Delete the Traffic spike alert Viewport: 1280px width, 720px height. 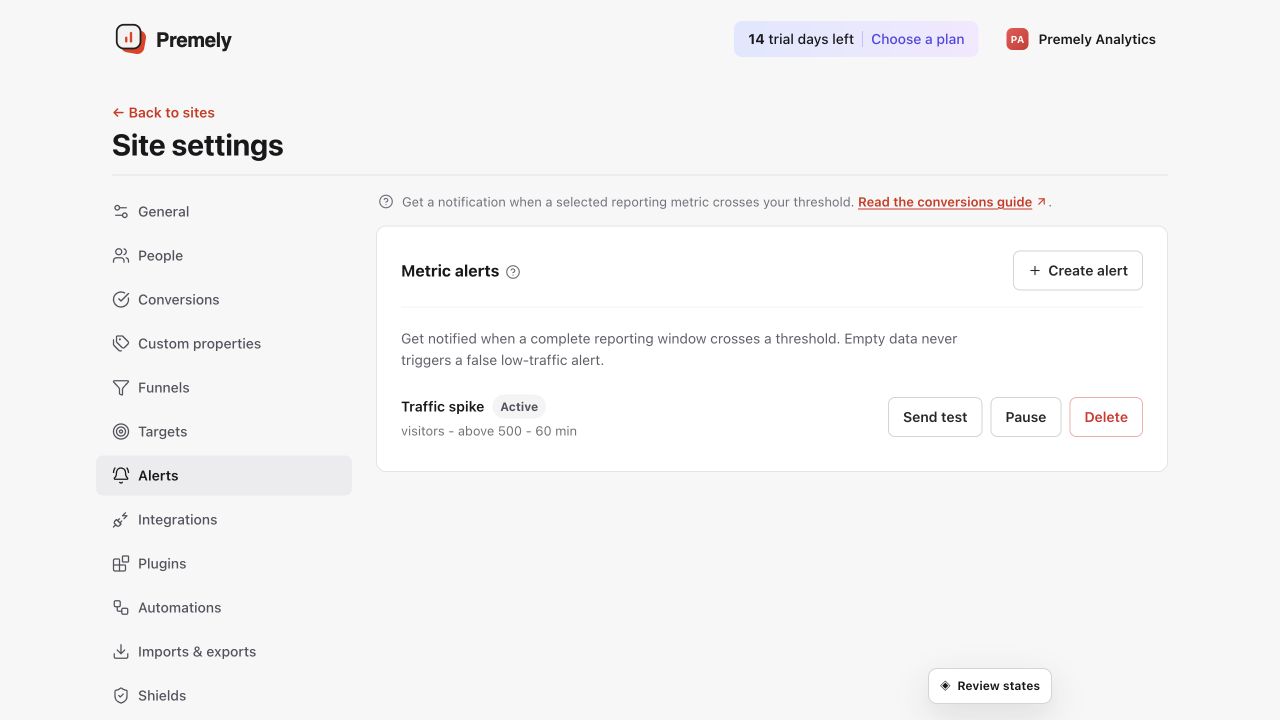pyautogui.click(x=1106, y=417)
